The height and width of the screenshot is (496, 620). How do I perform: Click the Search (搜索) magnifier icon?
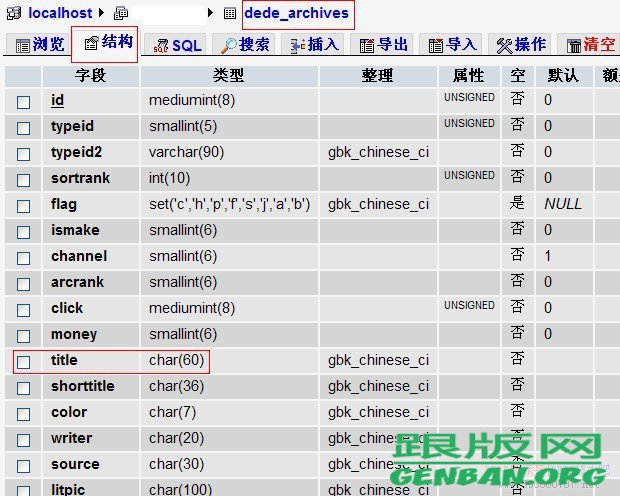(229, 45)
